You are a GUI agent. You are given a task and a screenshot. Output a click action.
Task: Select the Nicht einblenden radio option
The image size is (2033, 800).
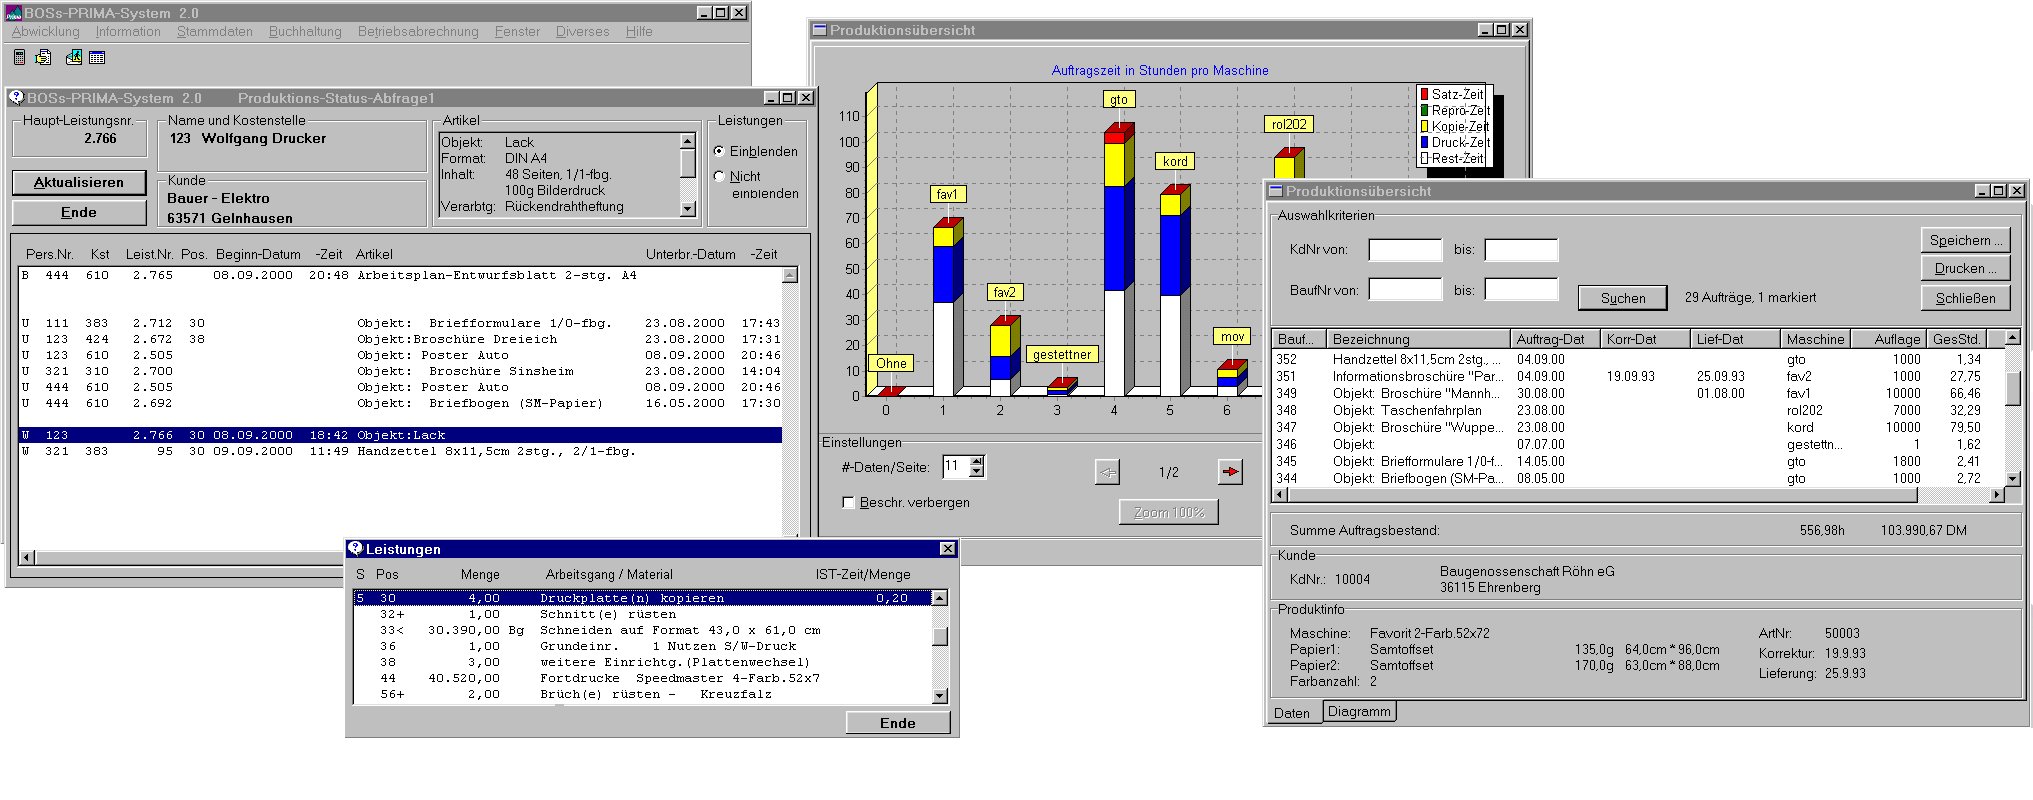coord(719,177)
